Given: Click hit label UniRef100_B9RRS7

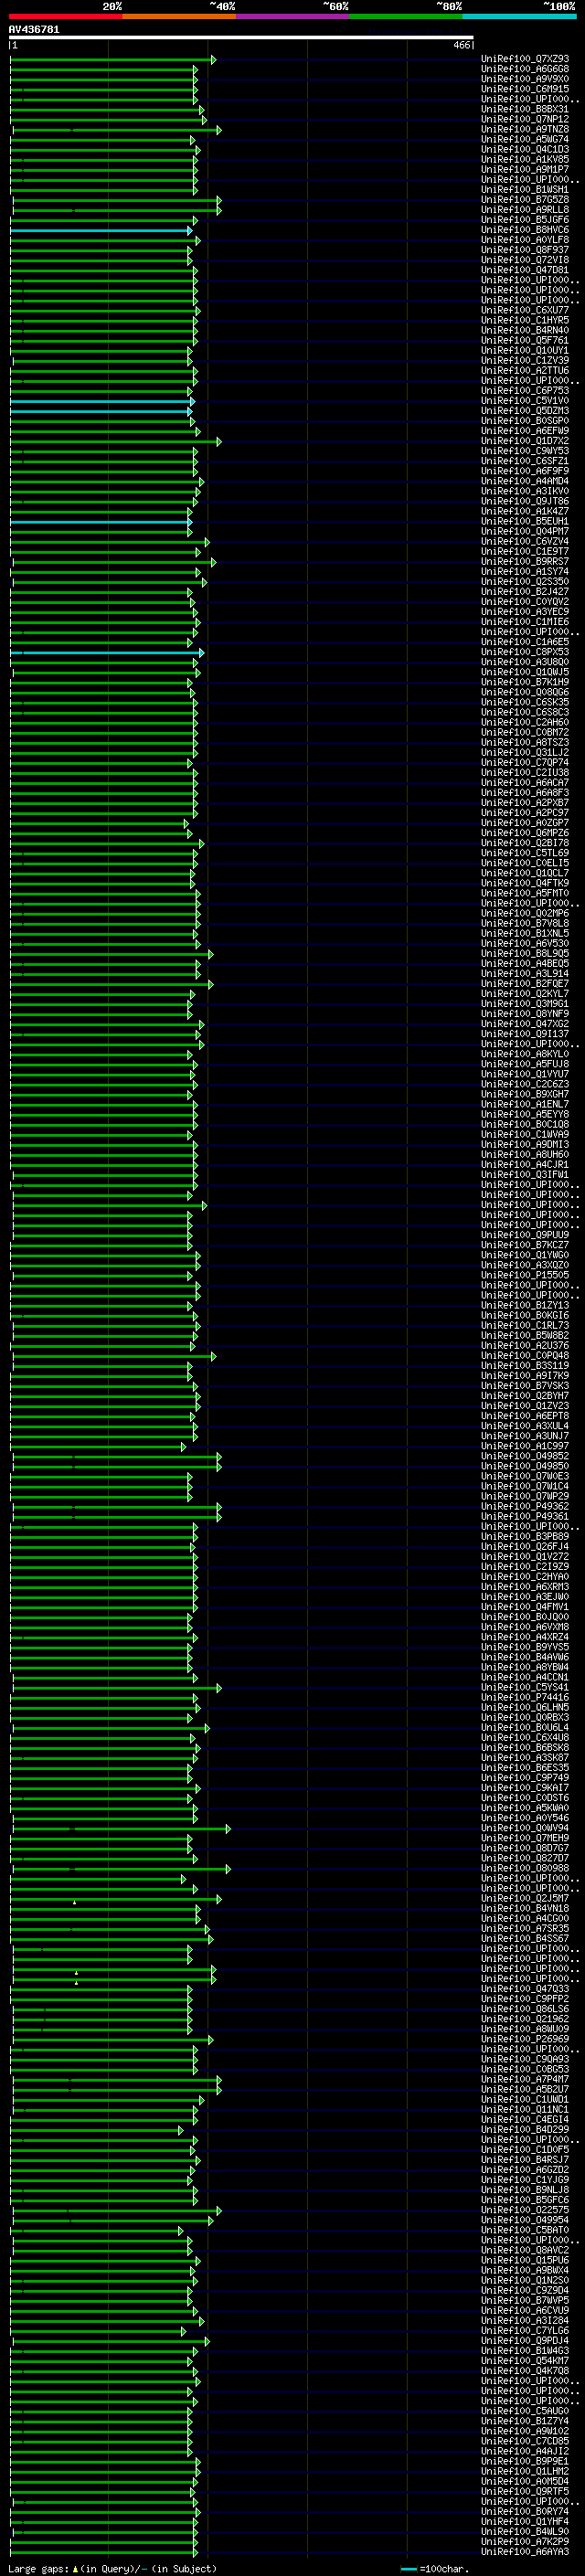Looking at the screenshot, I should [525, 562].
